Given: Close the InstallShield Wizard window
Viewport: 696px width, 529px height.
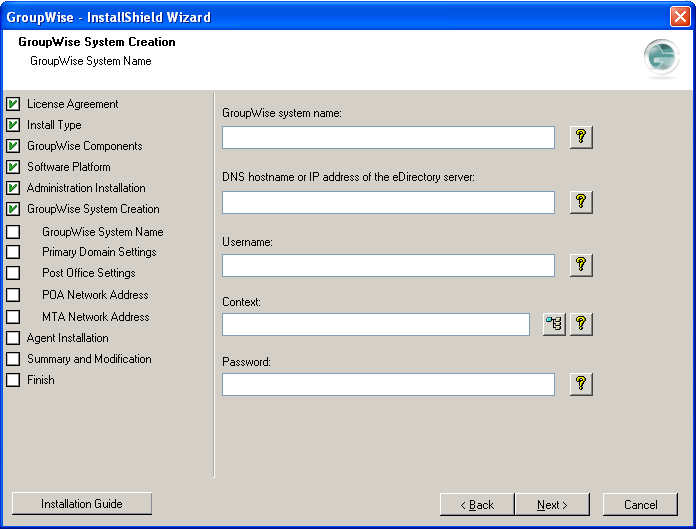Looking at the screenshot, I should [679, 17].
